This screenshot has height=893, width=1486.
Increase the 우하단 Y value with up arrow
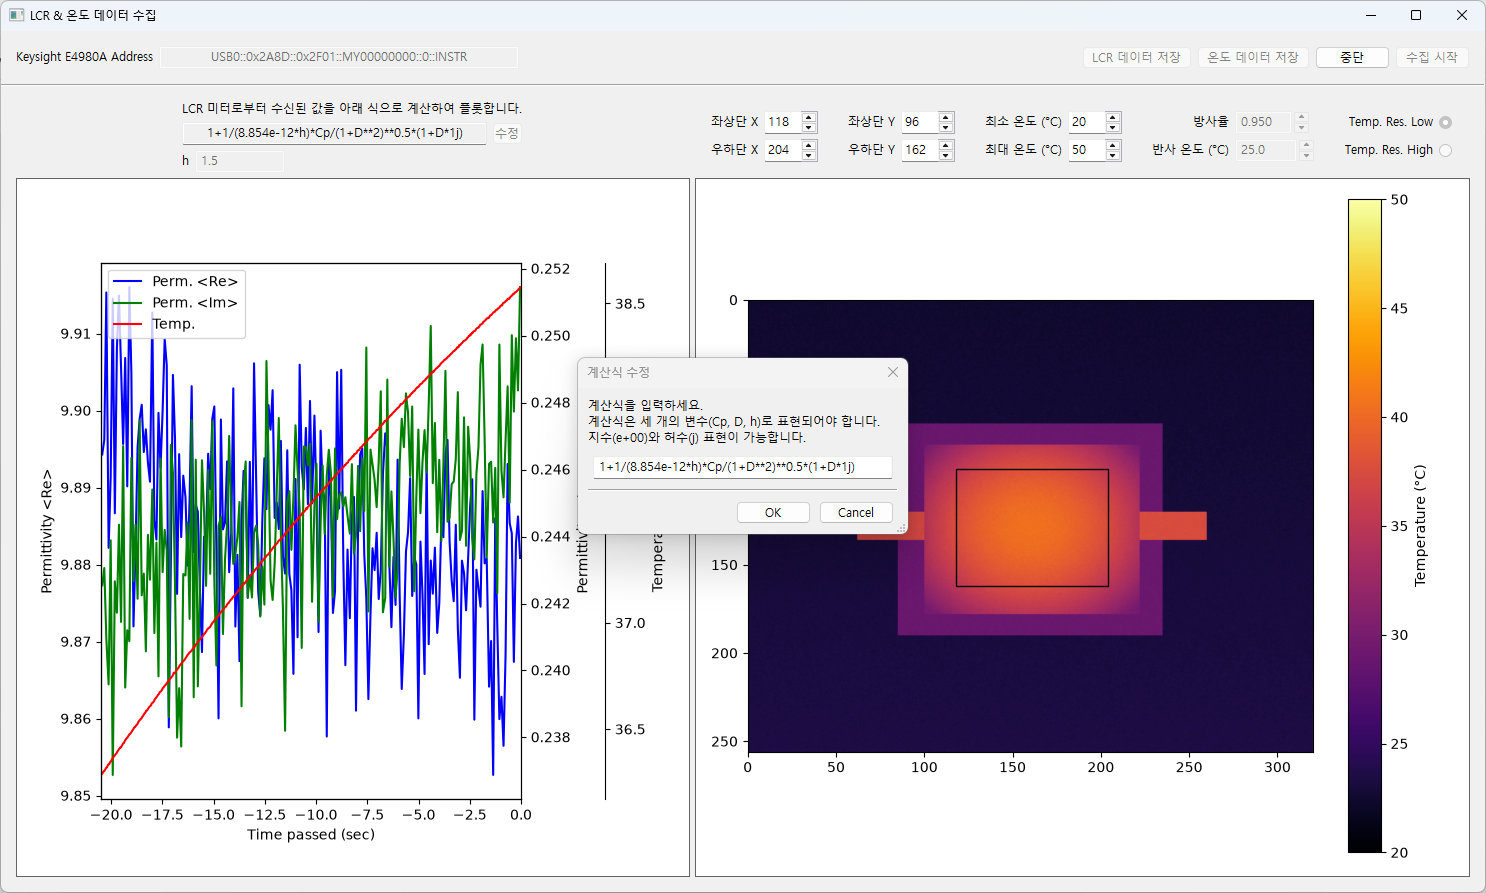click(x=946, y=145)
